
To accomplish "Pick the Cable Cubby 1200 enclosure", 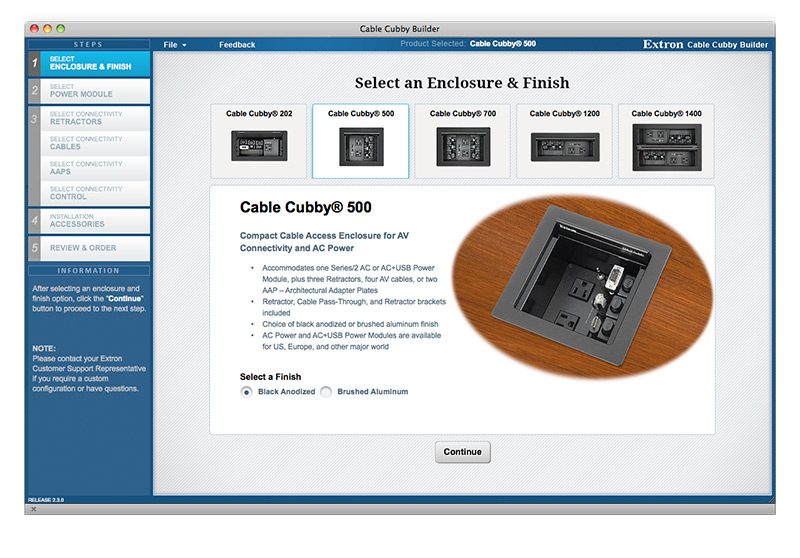I will tap(564, 141).
